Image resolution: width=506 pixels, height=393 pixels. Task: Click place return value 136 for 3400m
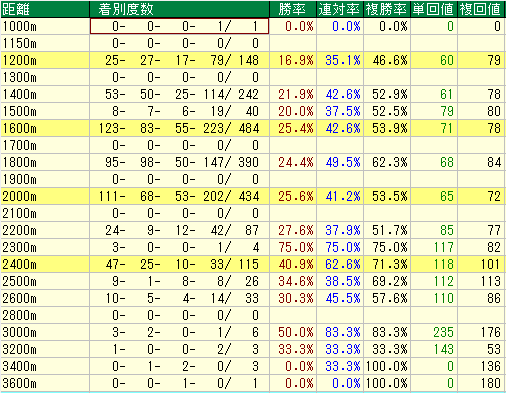(491, 366)
